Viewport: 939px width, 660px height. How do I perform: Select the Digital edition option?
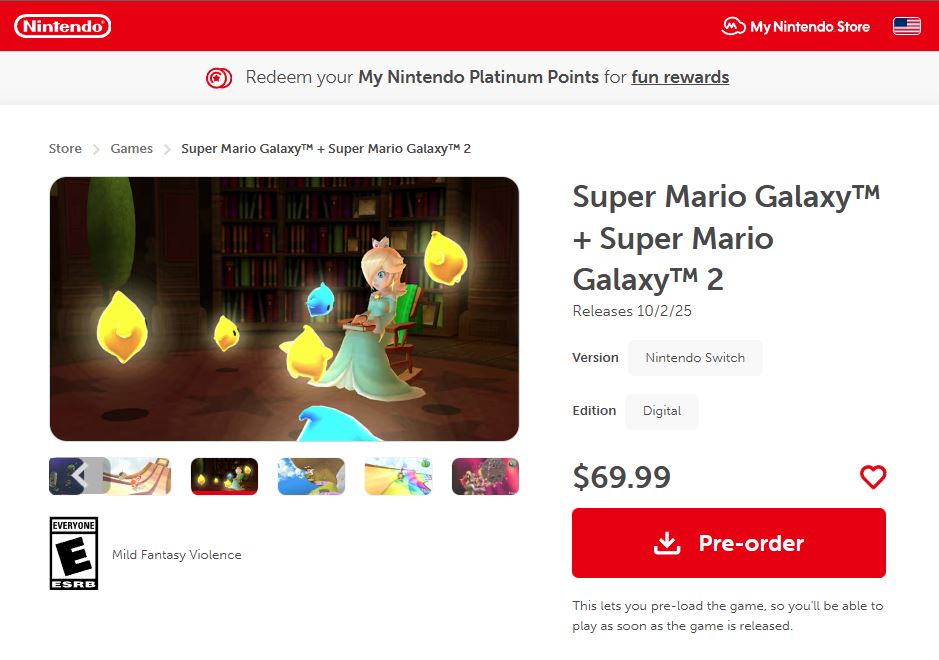662,411
